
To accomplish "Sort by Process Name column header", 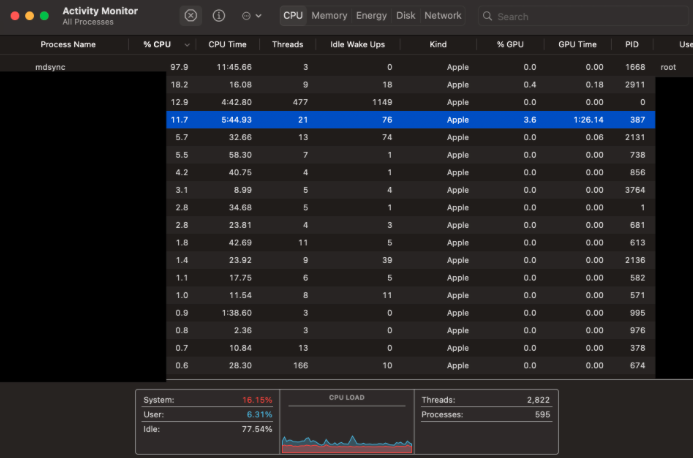I will click(68, 44).
